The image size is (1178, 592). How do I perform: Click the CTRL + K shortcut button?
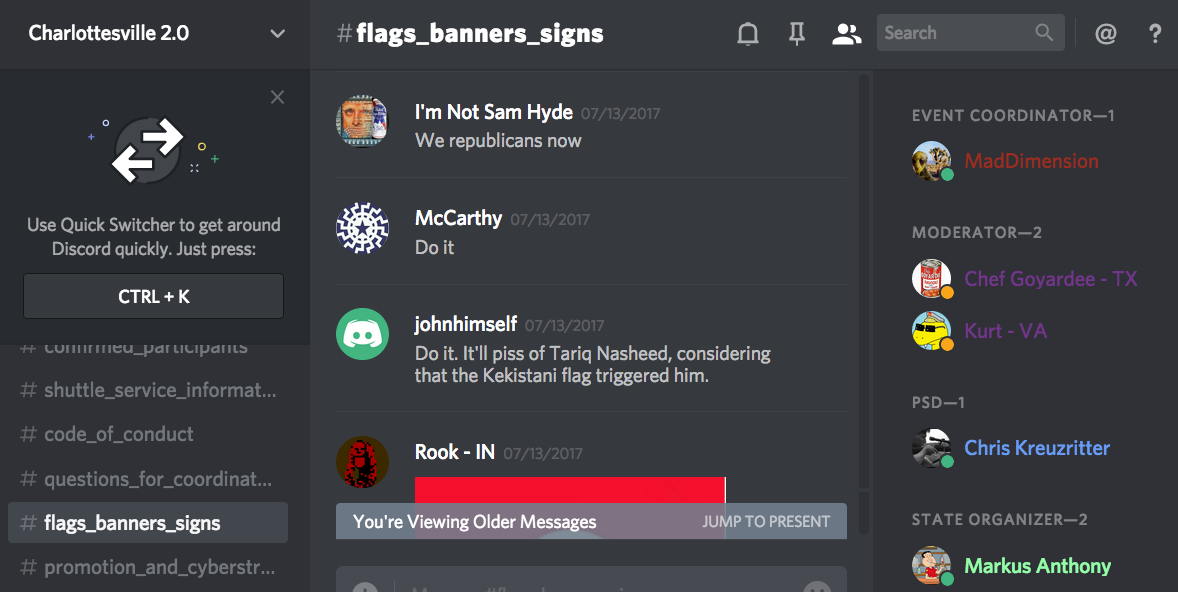click(x=153, y=296)
